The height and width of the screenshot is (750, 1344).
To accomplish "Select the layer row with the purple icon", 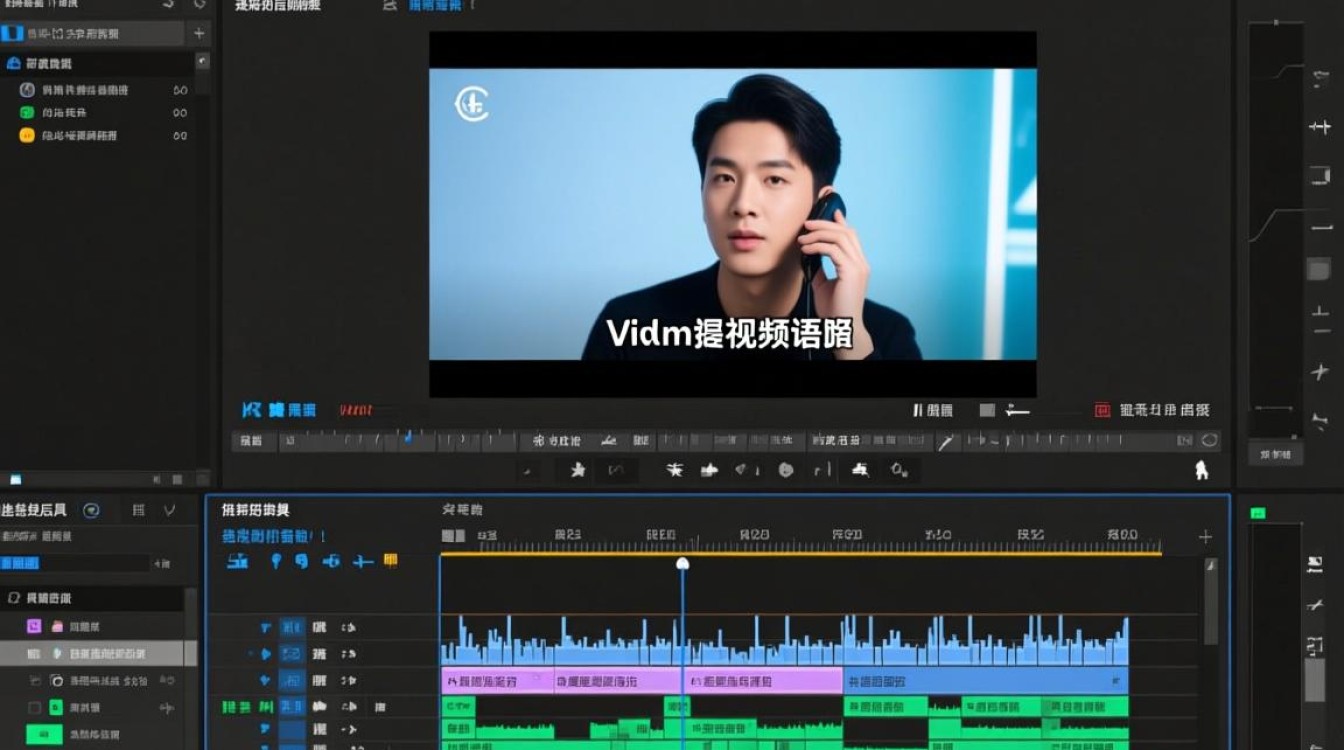I will click(x=92, y=626).
